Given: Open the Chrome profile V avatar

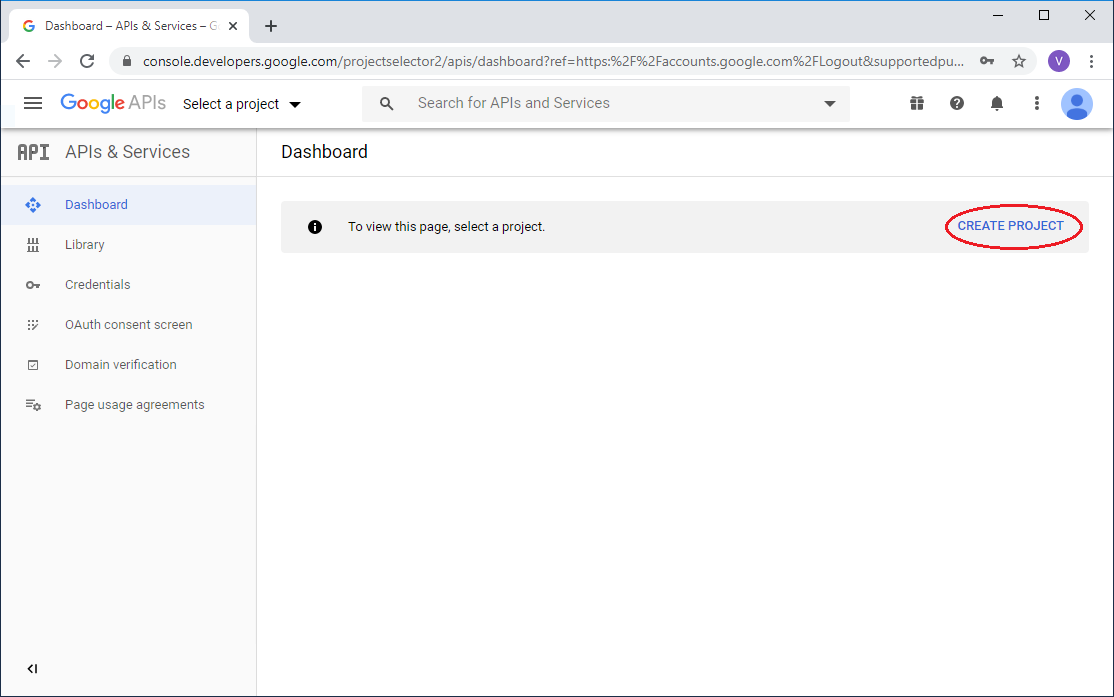Looking at the screenshot, I should point(1059,61).
